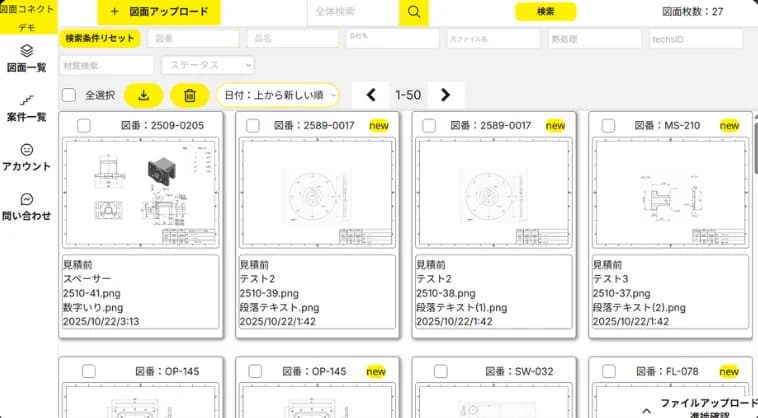
Task: Go to next page arrow
Action: coord(446,95)
